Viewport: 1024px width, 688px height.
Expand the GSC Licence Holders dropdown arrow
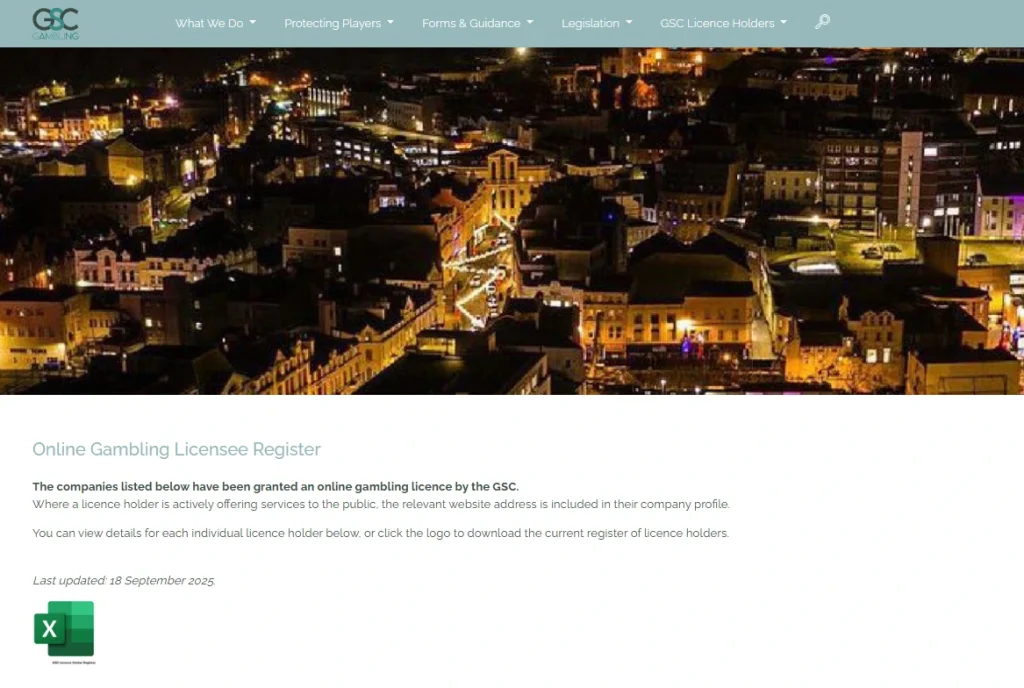783,22
